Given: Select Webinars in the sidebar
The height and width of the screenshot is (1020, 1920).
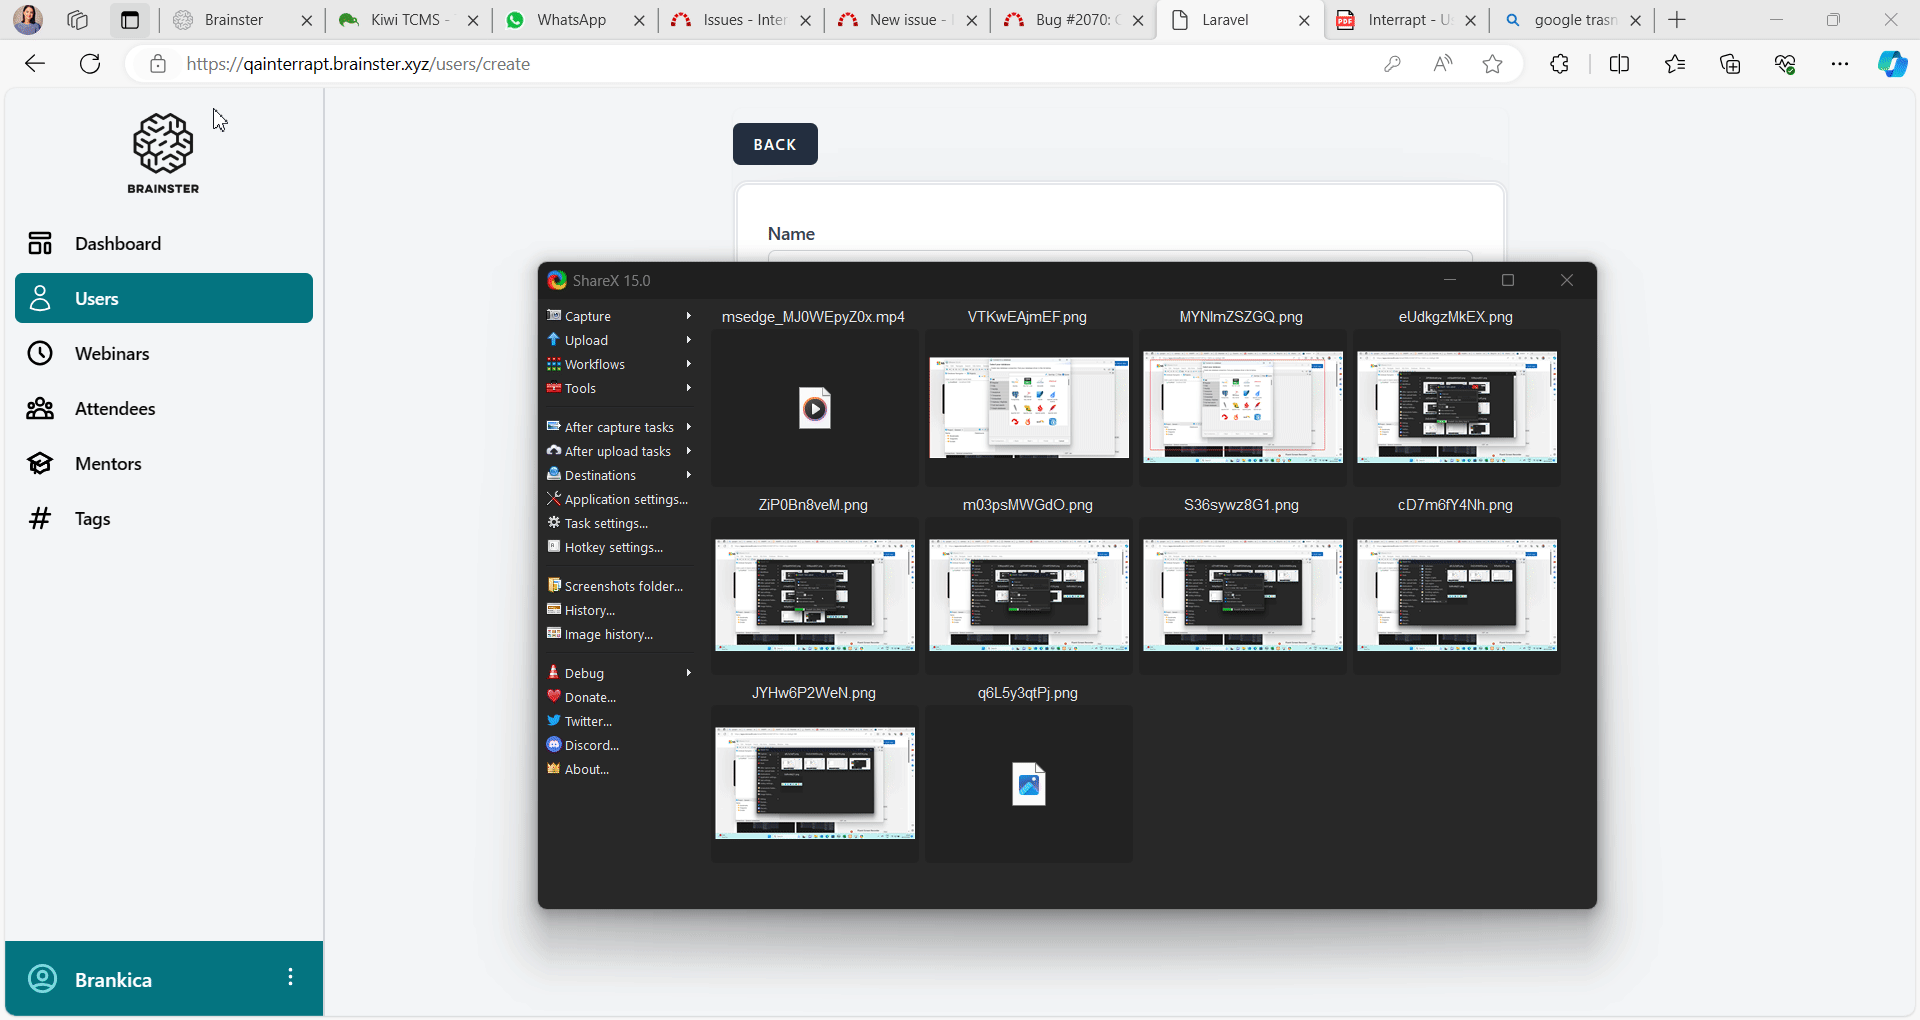Looking at the screenshot, I should (x=112, y=354).
